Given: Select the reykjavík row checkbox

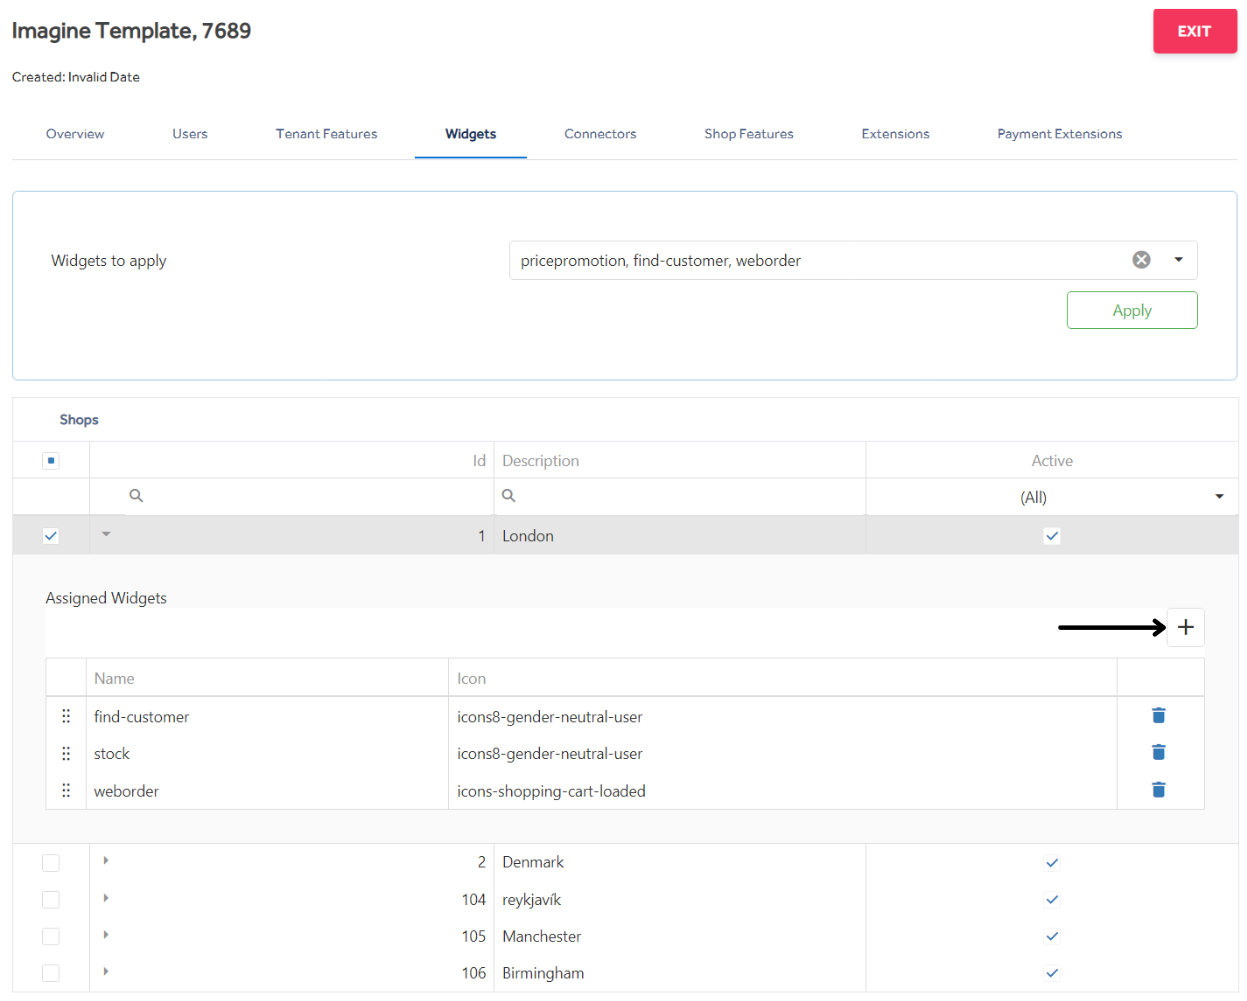Looking at the screenshot, I should 51,900.
